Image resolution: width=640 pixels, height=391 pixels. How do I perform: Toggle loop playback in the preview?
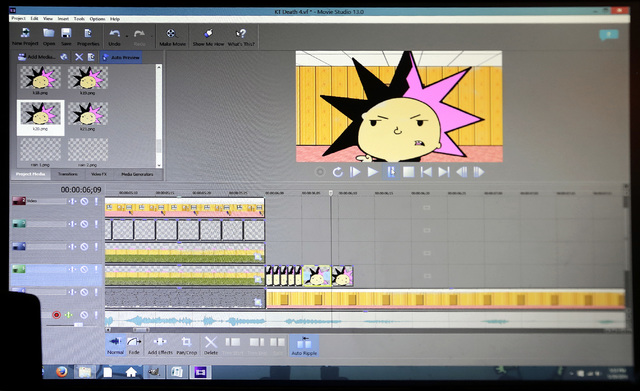coord(338,172)
